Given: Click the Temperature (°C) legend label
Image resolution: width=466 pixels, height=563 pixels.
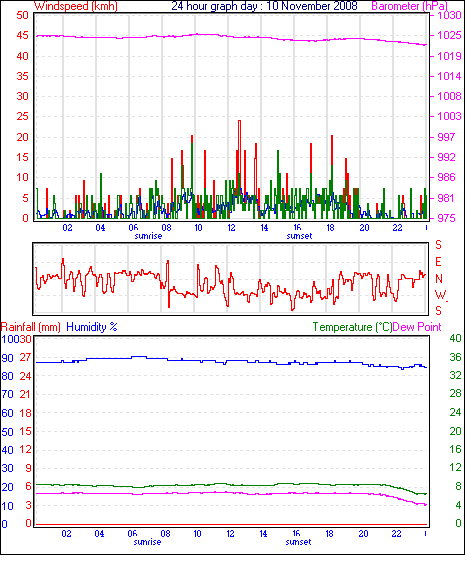Looking at the screenshot, I should pos(352,327).
